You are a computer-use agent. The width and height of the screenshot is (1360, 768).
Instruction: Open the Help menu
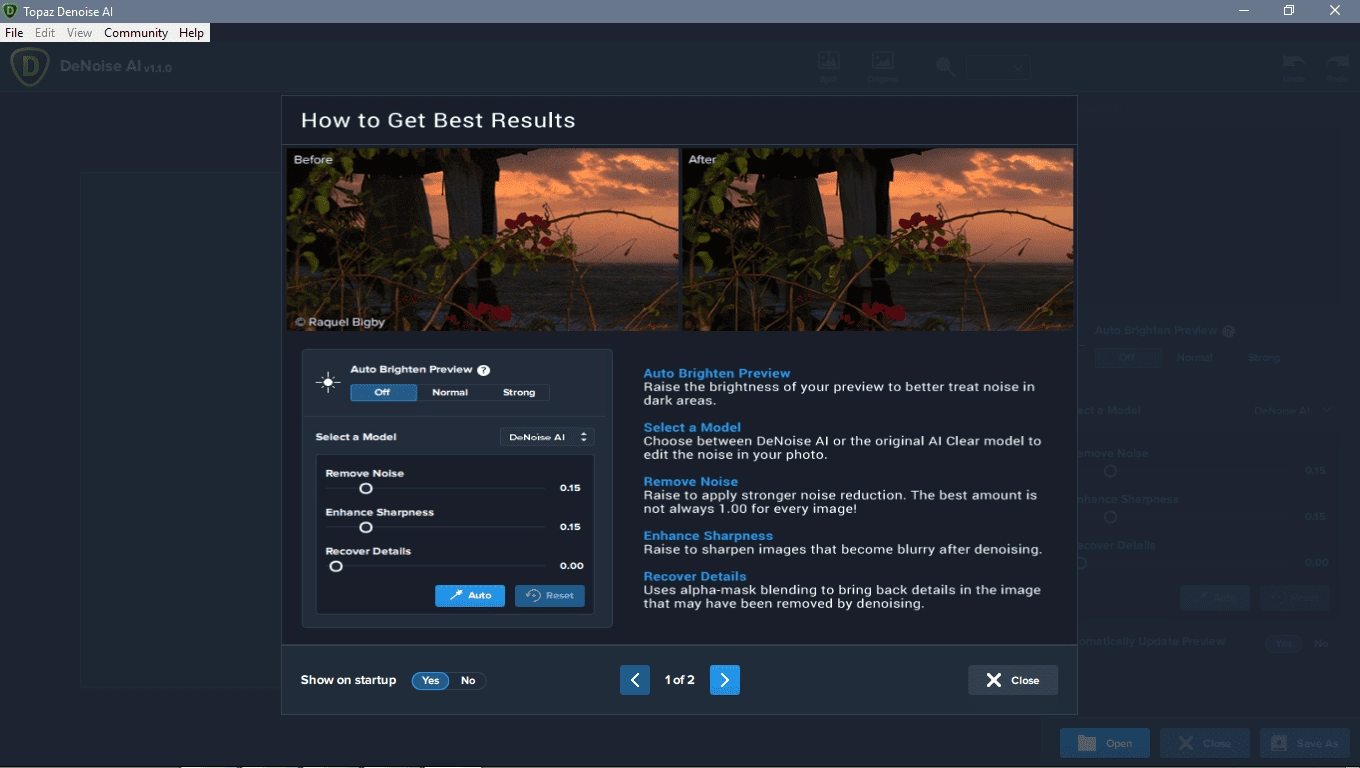coord(191,33)
